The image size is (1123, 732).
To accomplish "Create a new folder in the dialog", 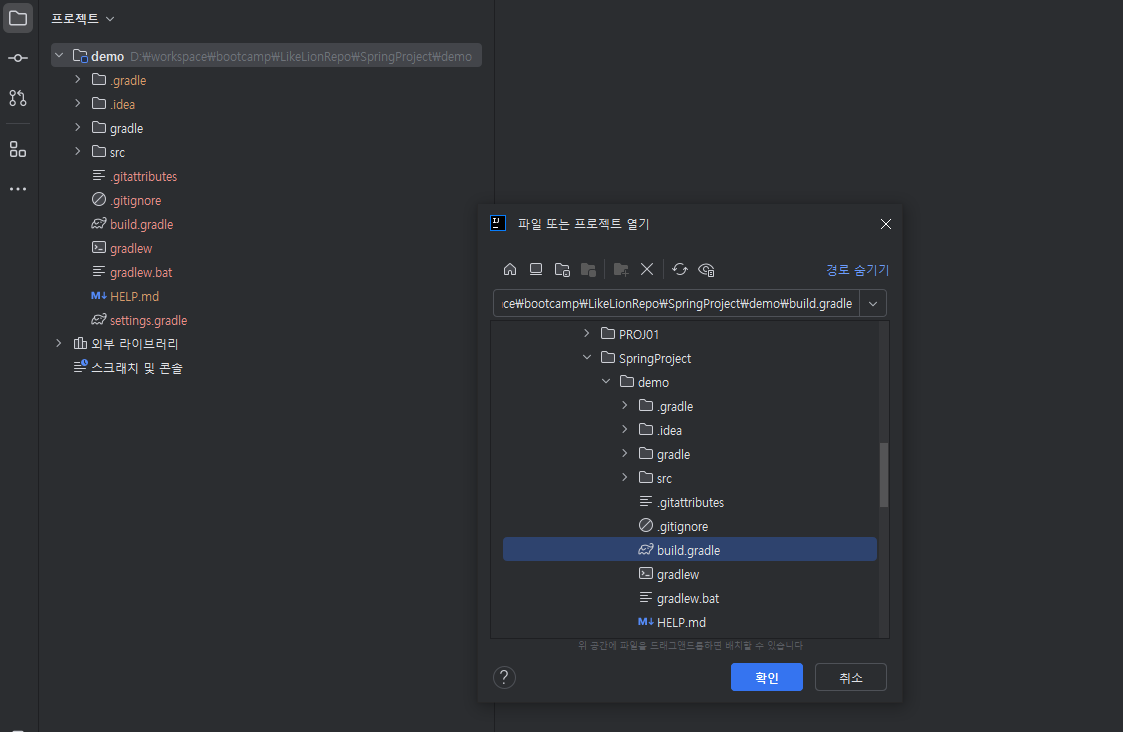I will (x=621, y=269).
